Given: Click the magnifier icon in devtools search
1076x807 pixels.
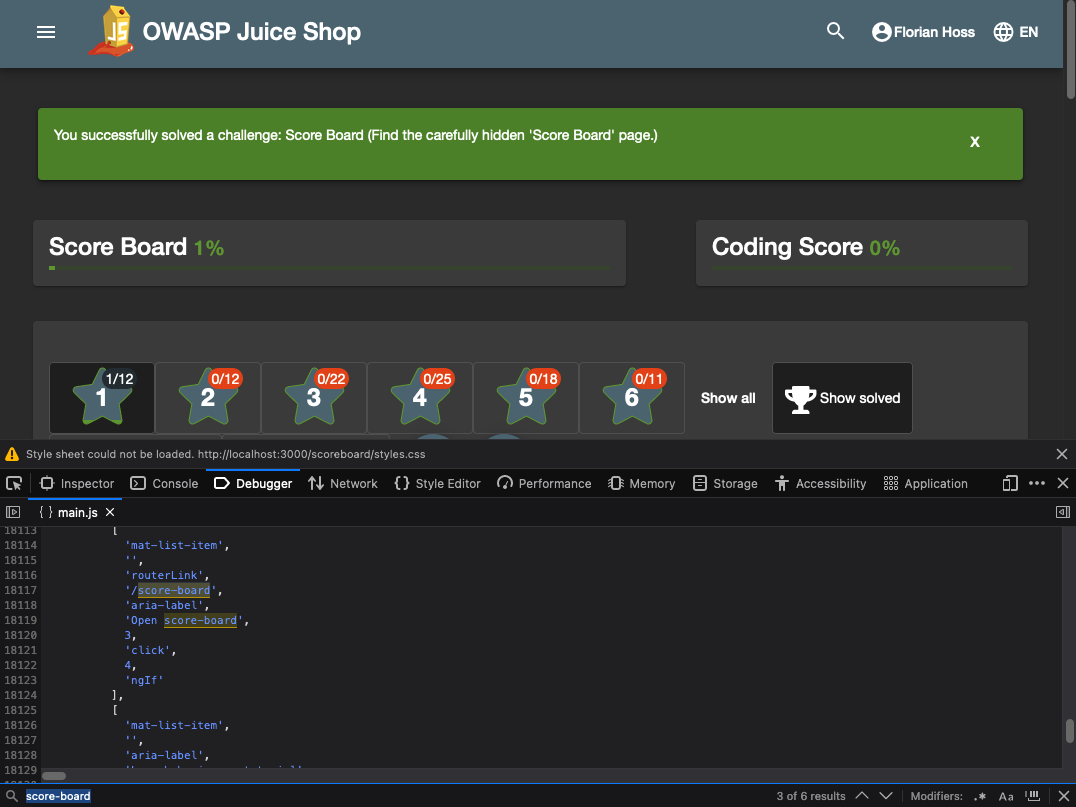Looking at the screenshot, I should tap(11, 796).
